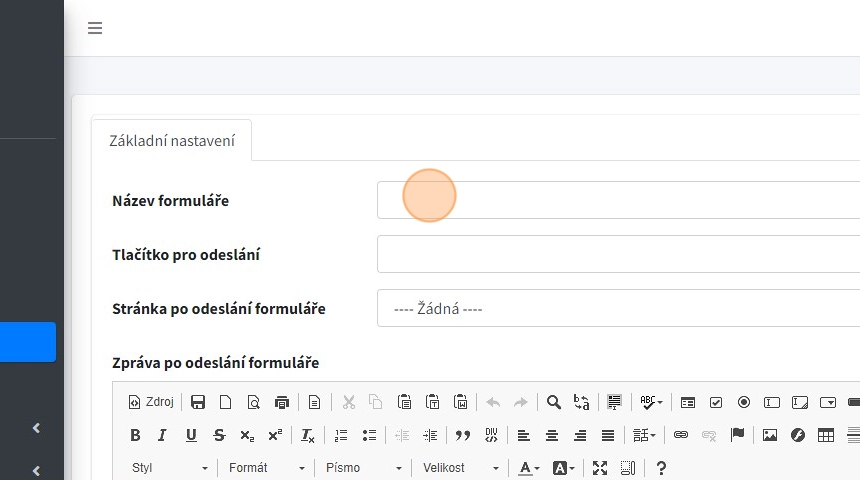860x480 pixels.
Task: Click the Print icon in the toolbar
Action: [282, 402]
